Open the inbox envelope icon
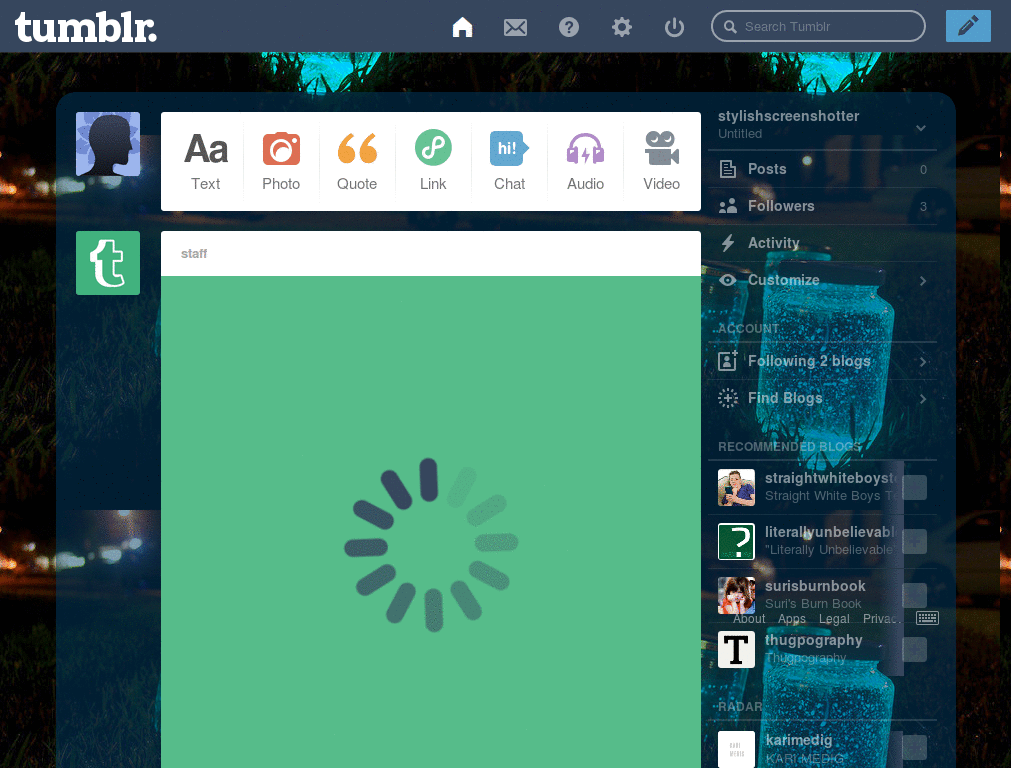 tap(515, 27)
